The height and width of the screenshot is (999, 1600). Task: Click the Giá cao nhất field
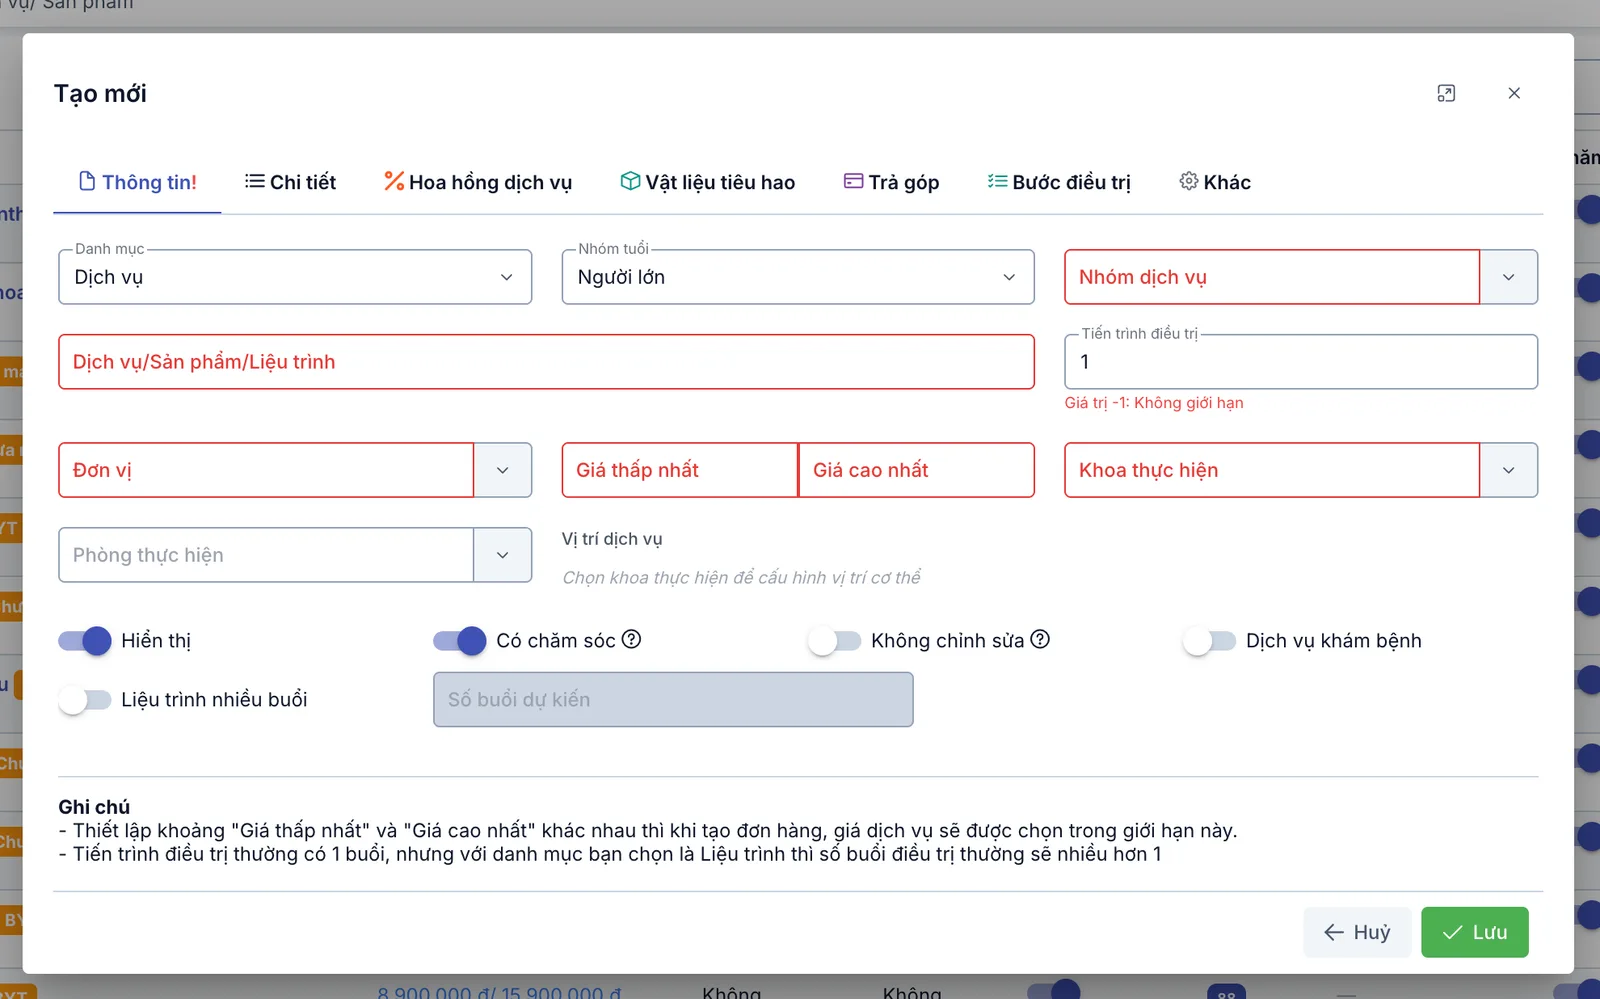916,470
